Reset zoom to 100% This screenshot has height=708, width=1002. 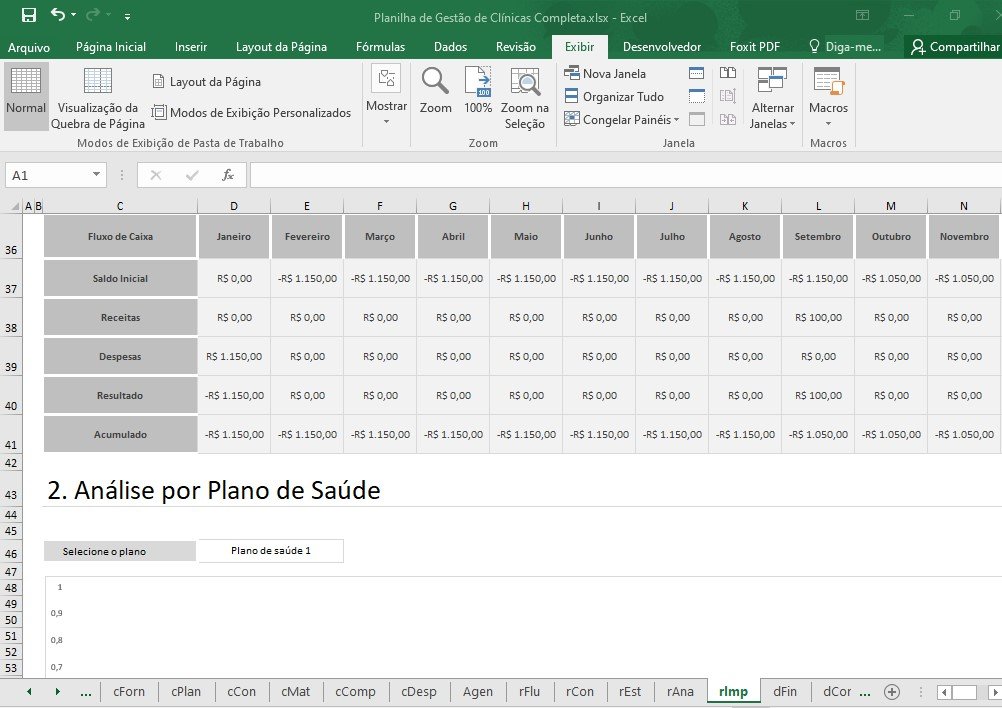point(478,93)
